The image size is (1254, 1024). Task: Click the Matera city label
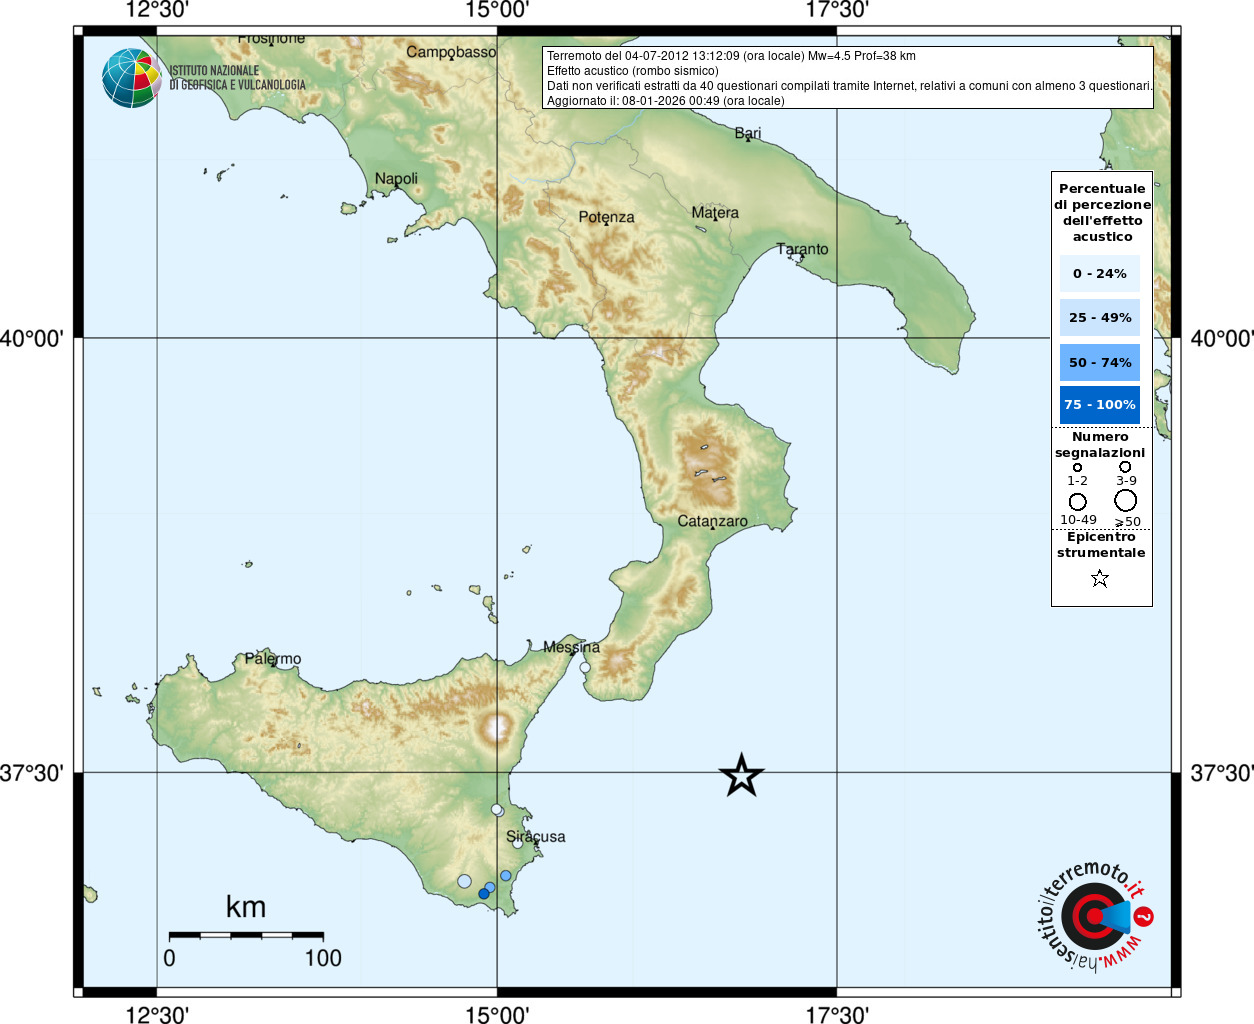click(715, 212)
